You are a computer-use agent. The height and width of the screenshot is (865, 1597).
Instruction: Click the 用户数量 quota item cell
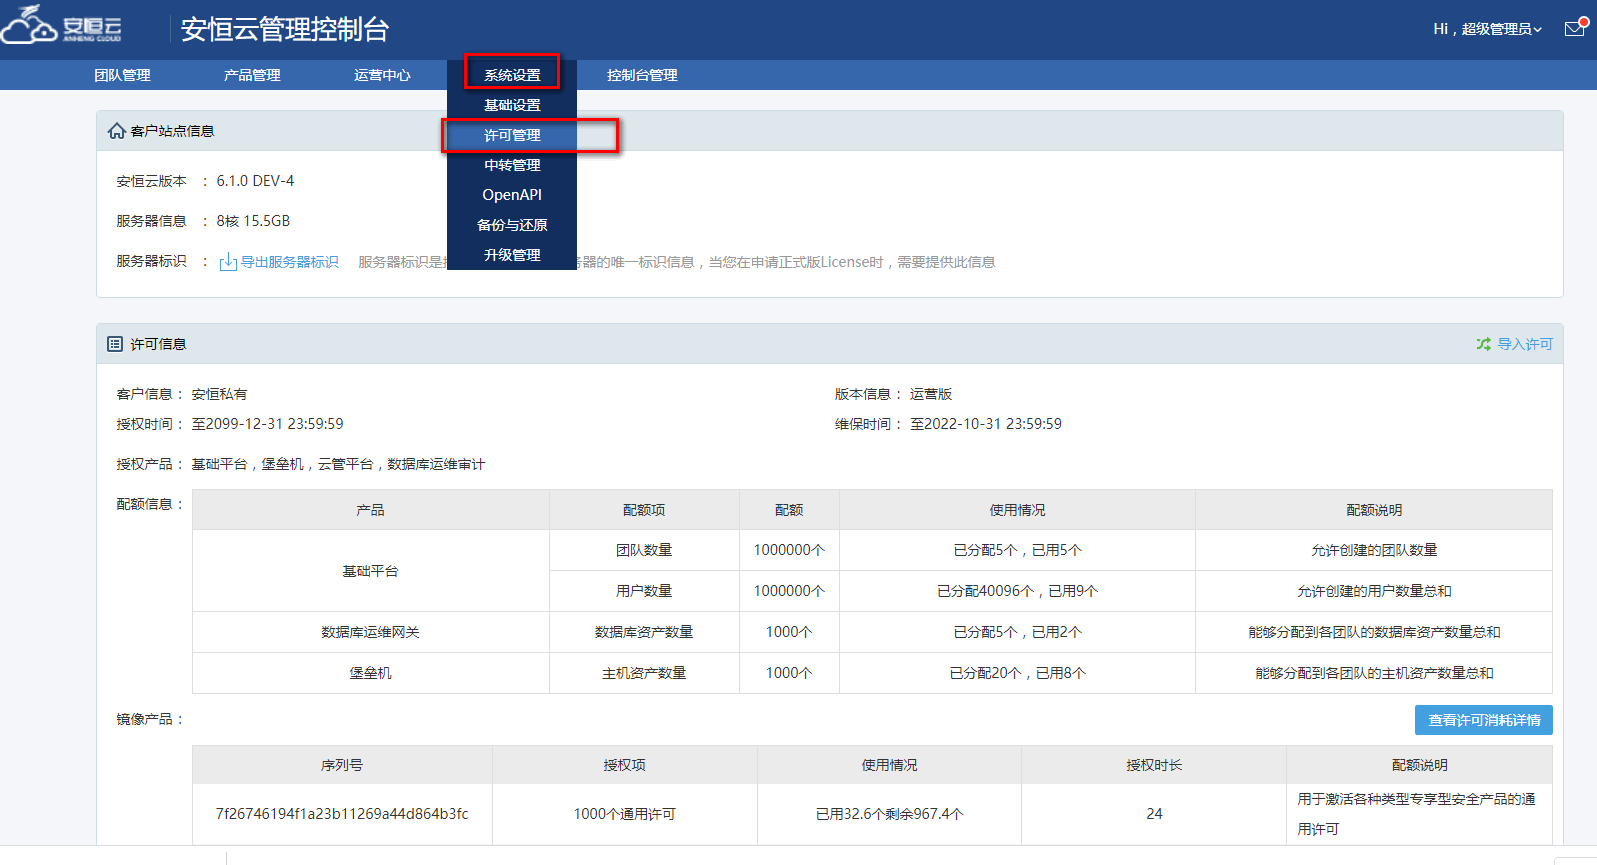click(644, 591)
